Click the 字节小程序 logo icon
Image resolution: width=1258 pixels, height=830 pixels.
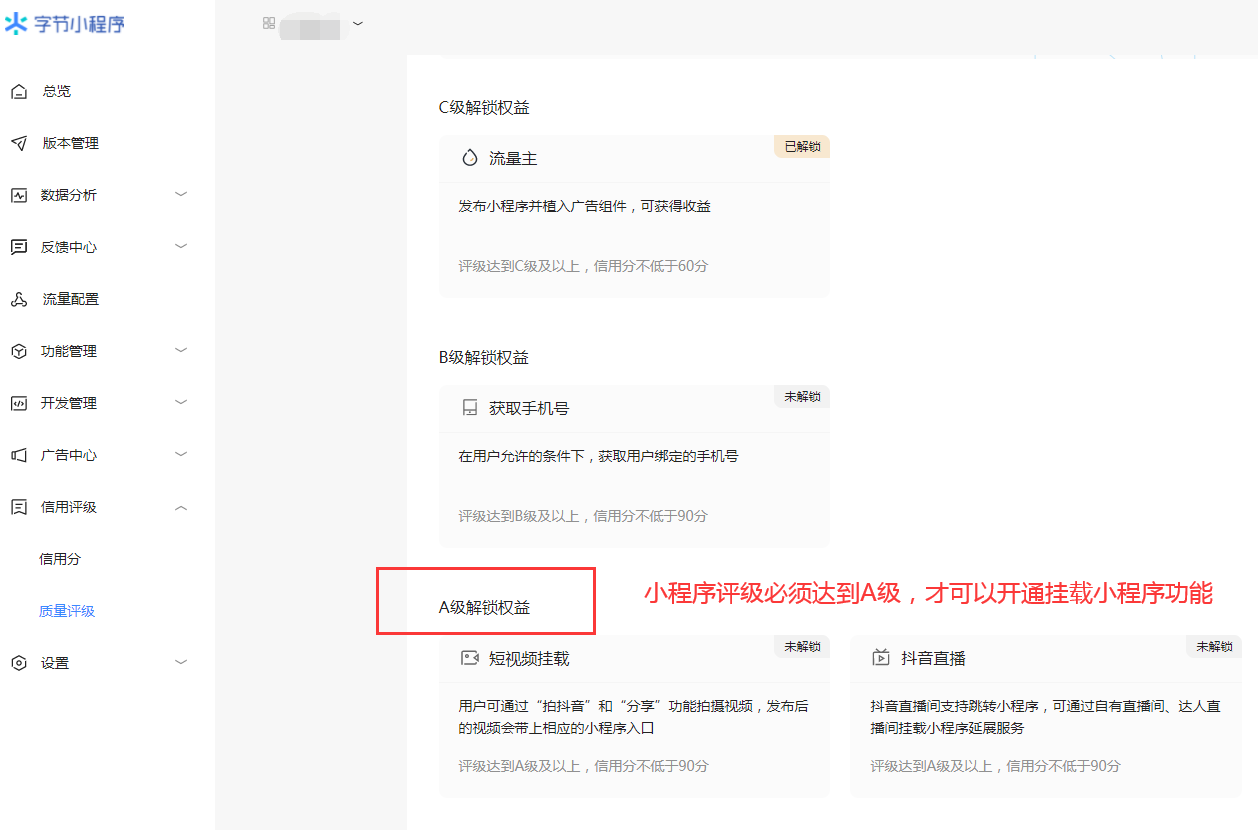coord(17,24)
